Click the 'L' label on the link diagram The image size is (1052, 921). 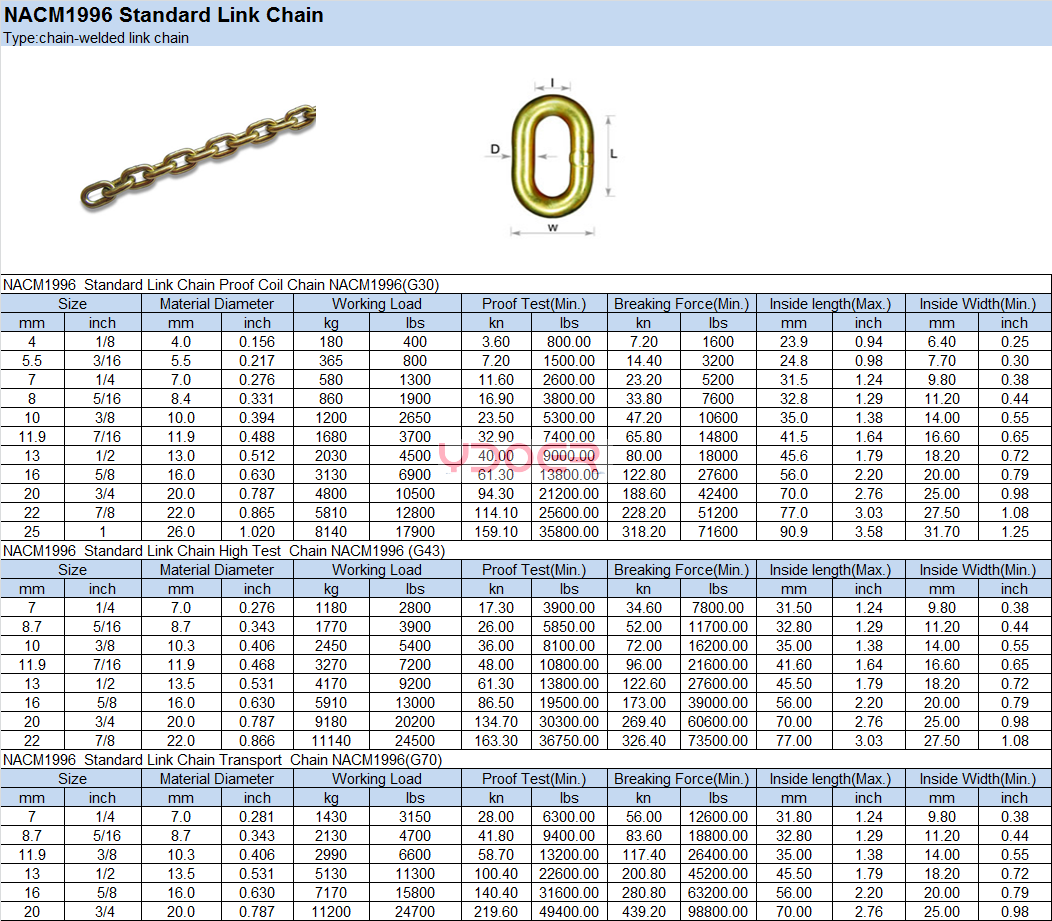point(613,154)
